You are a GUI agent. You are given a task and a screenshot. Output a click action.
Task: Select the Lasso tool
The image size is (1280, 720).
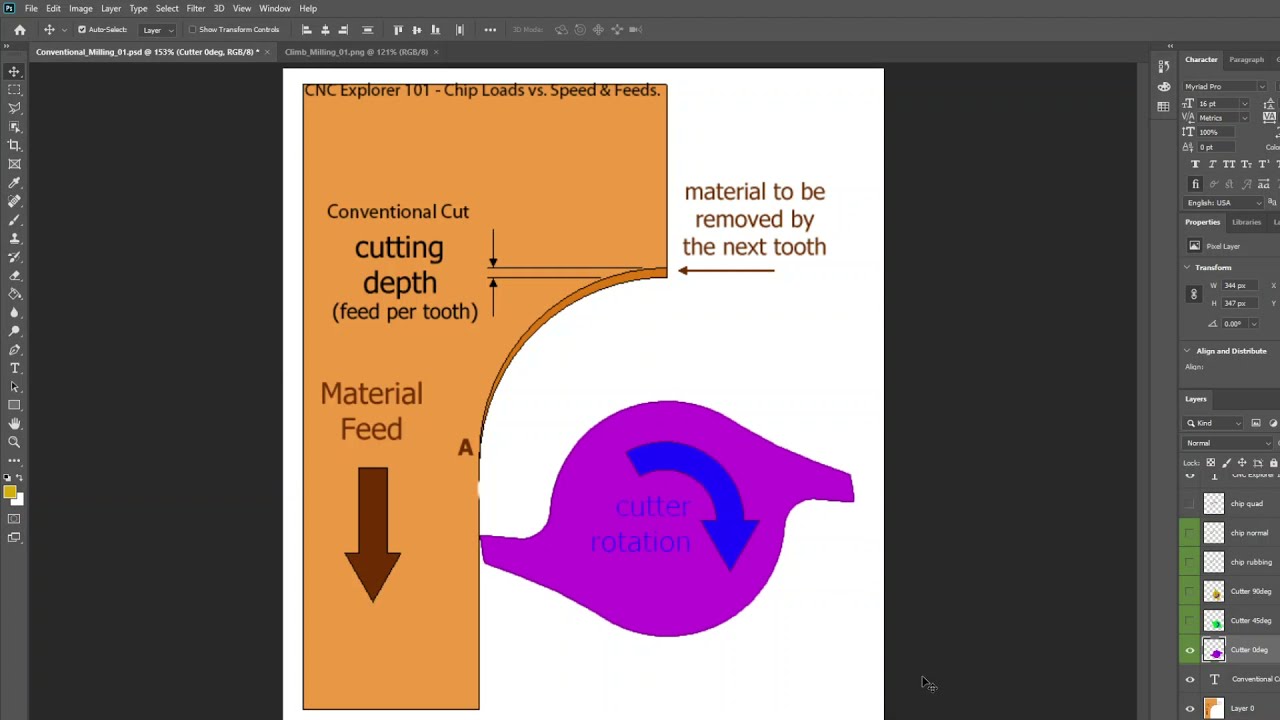[14, 108]
